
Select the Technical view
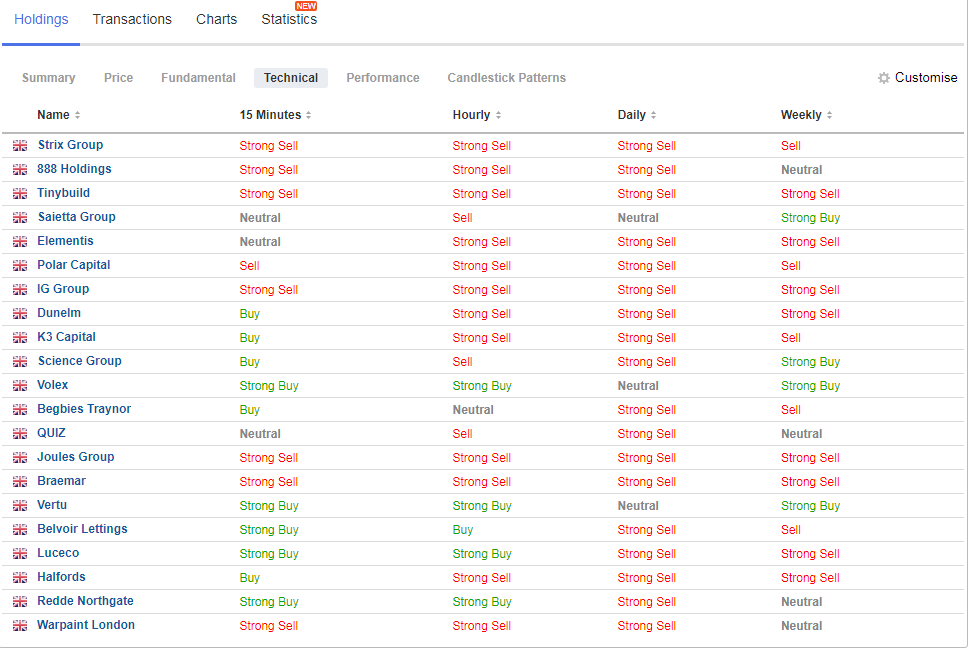click(291, 78)
